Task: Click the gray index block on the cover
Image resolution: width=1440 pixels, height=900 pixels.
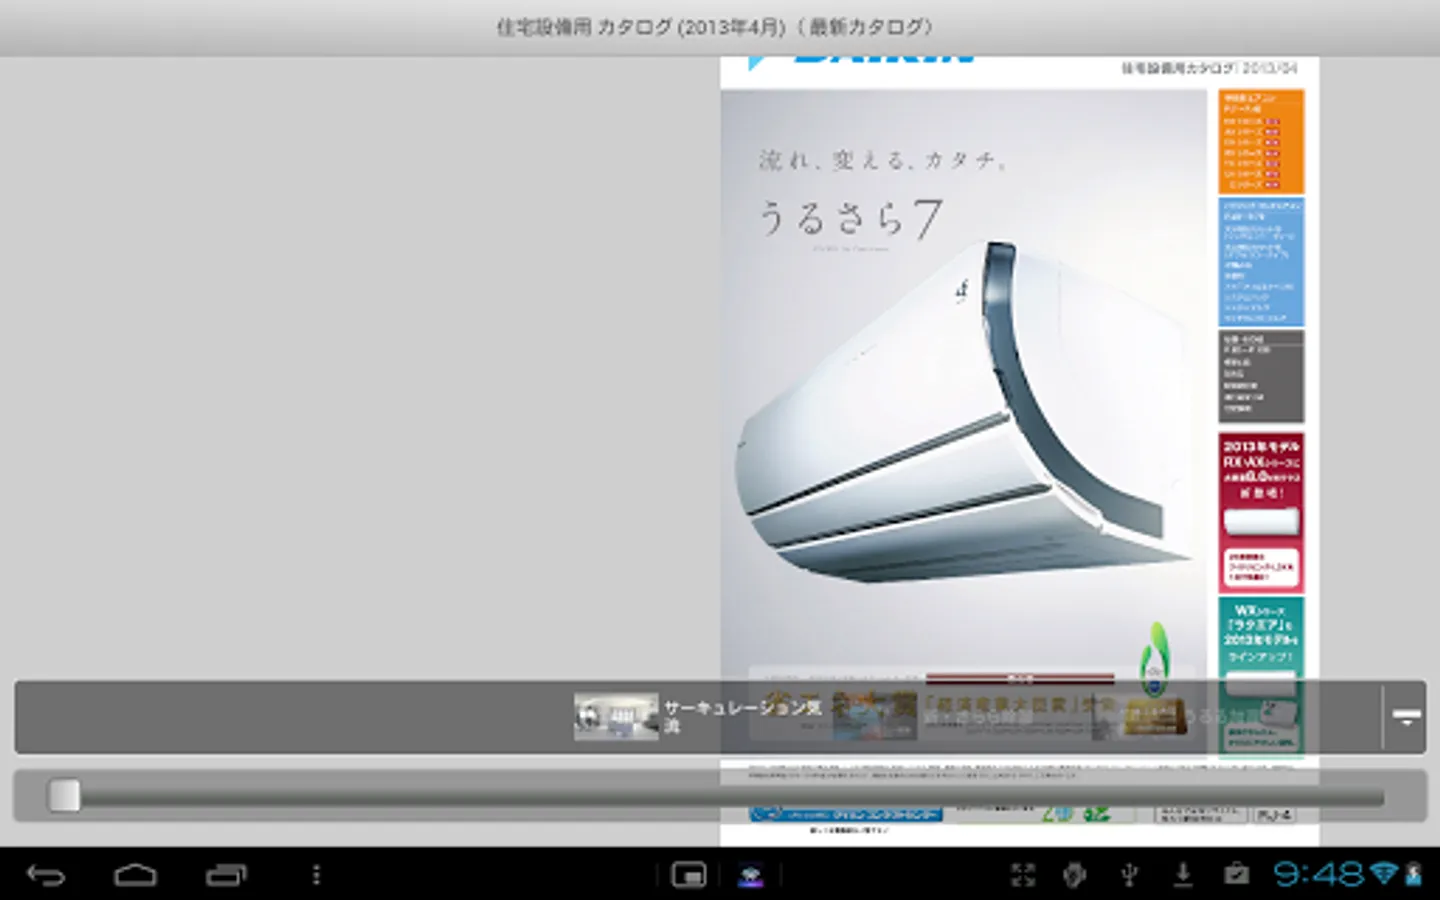Action: [1261, 376]
